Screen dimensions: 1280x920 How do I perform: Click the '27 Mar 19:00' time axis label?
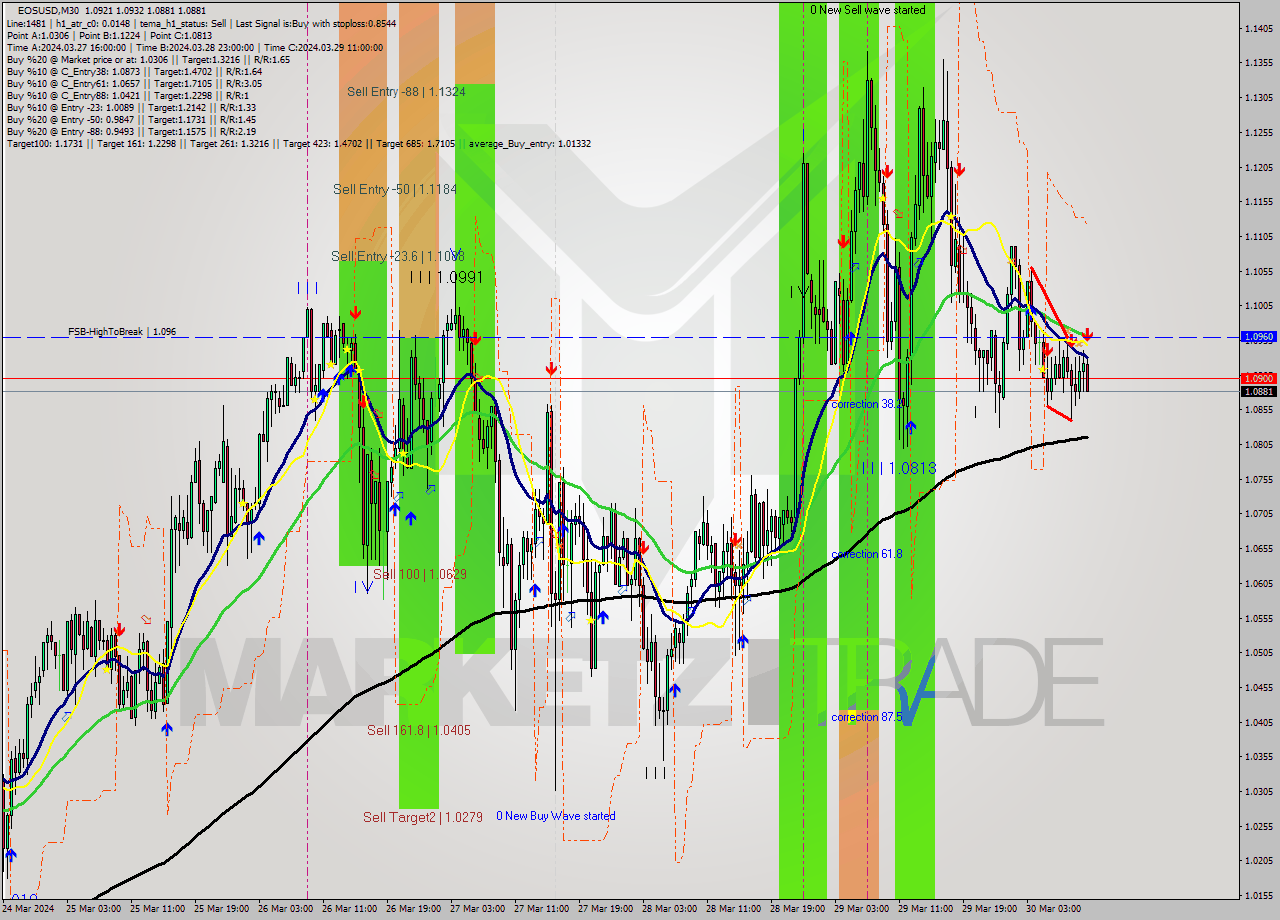[606, 908]
